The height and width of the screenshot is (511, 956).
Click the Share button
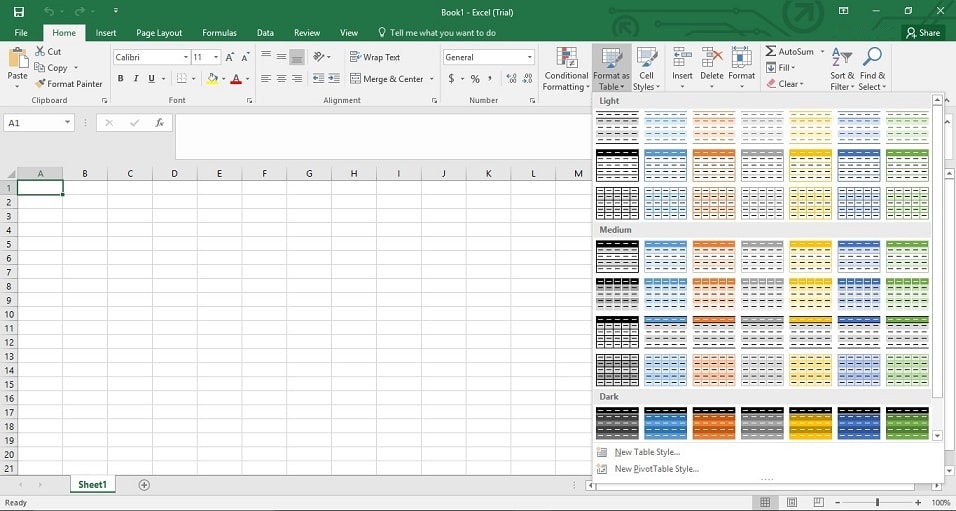(923, 33)
